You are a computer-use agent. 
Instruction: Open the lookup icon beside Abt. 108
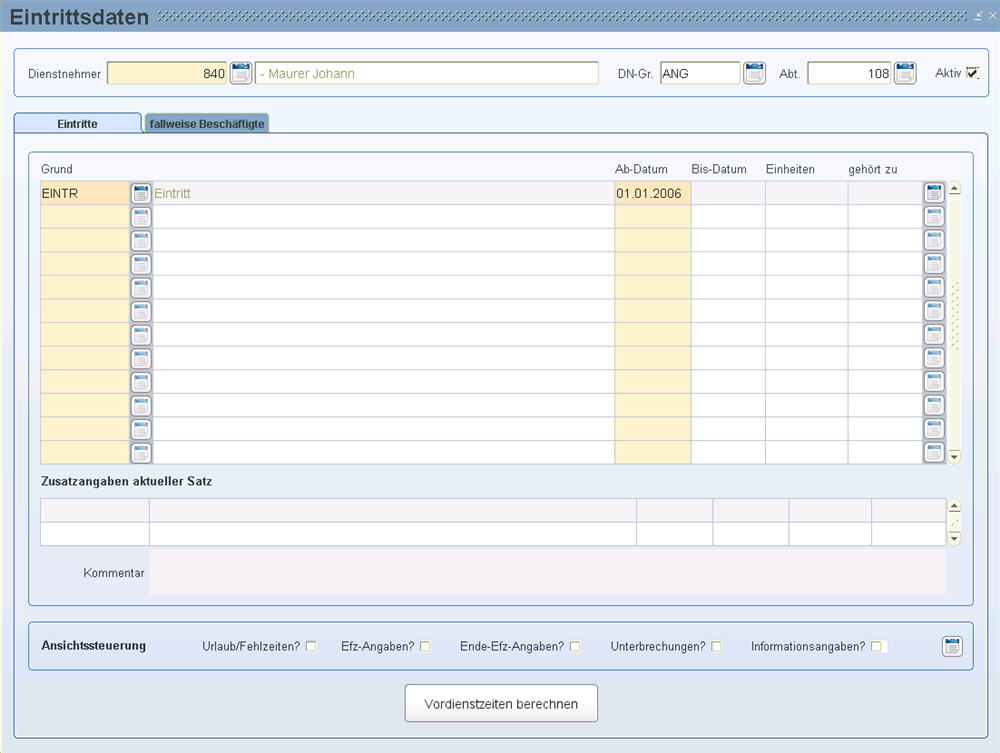(x=905, y=73)
